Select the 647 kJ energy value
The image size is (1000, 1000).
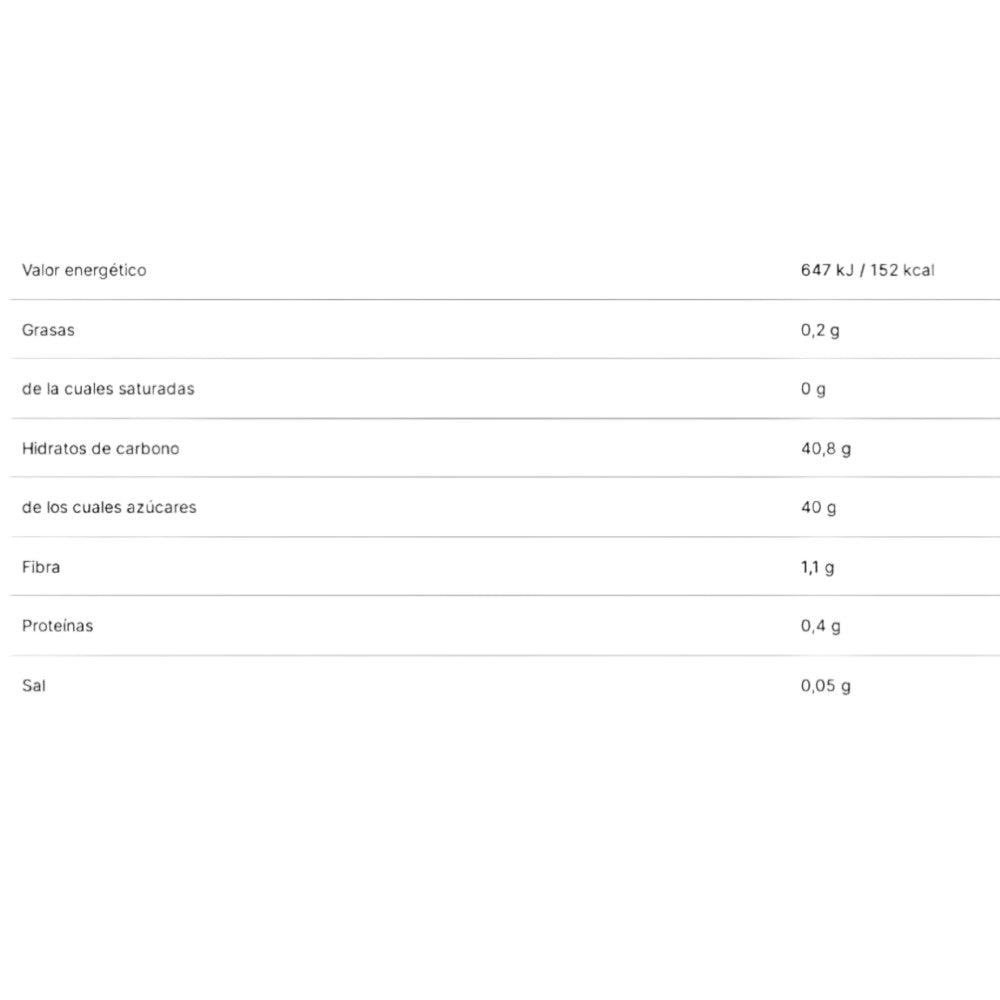coord(826,270)
